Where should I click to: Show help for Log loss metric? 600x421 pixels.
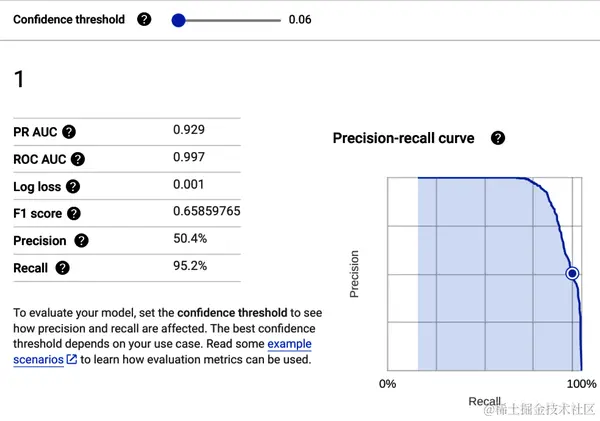point(73,186)
